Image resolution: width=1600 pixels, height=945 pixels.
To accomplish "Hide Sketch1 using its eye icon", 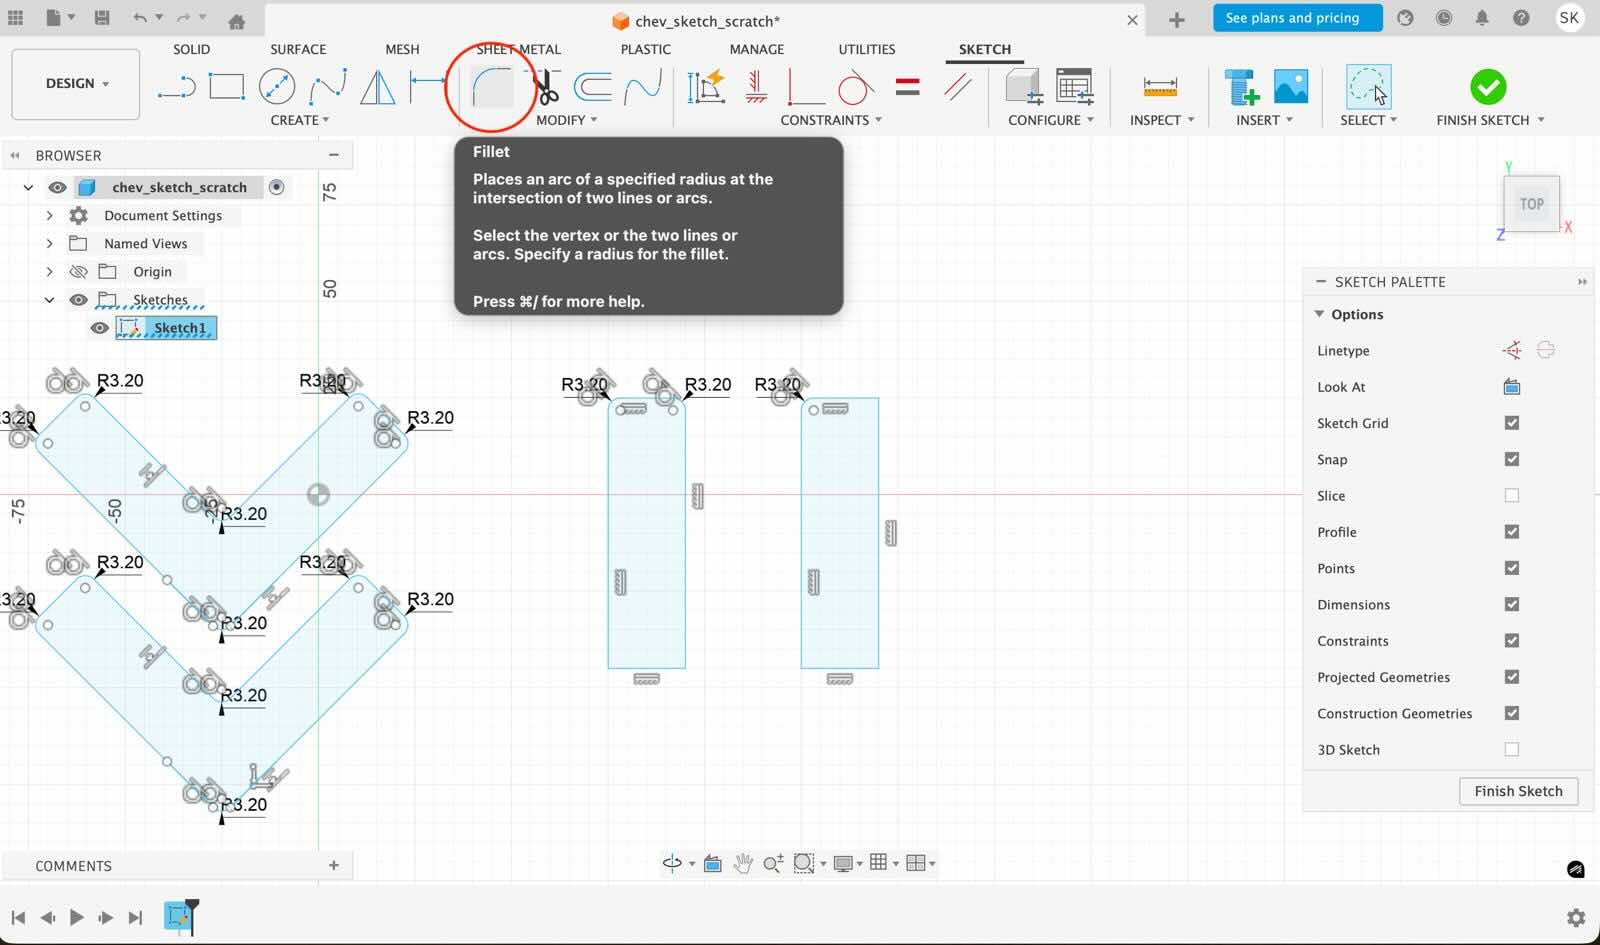I will click(x=99, y=328).
